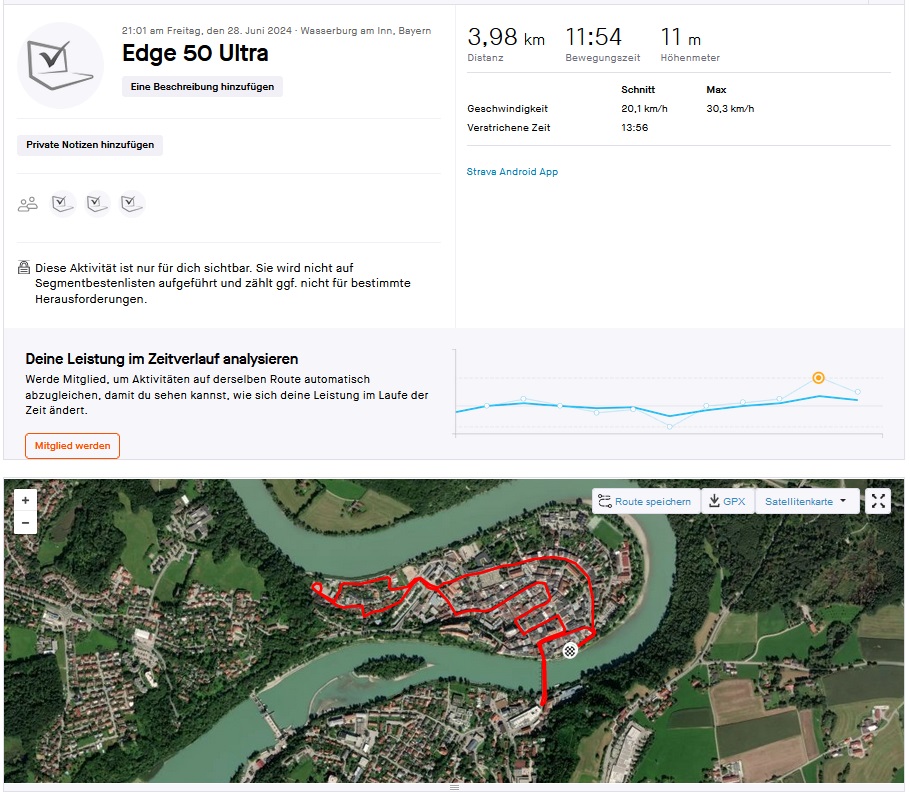This screenshot has width=910, height=792.
Task: Click the orange highlighted point on chart
Action: click(x=818, y=377)
